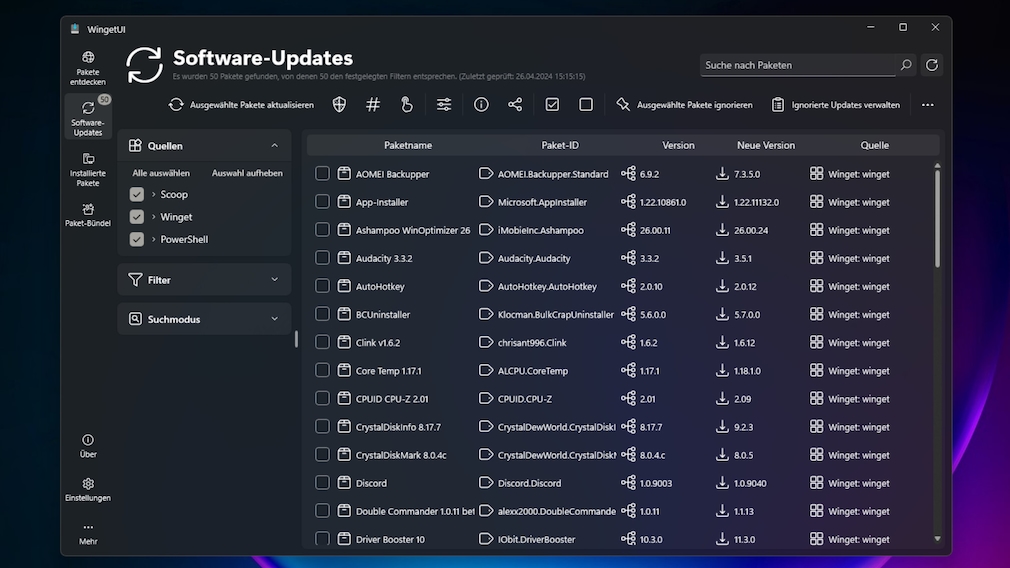Open installation options sliders icon
The width and height of the screenshot is (1010, 568).
point(444,104)
